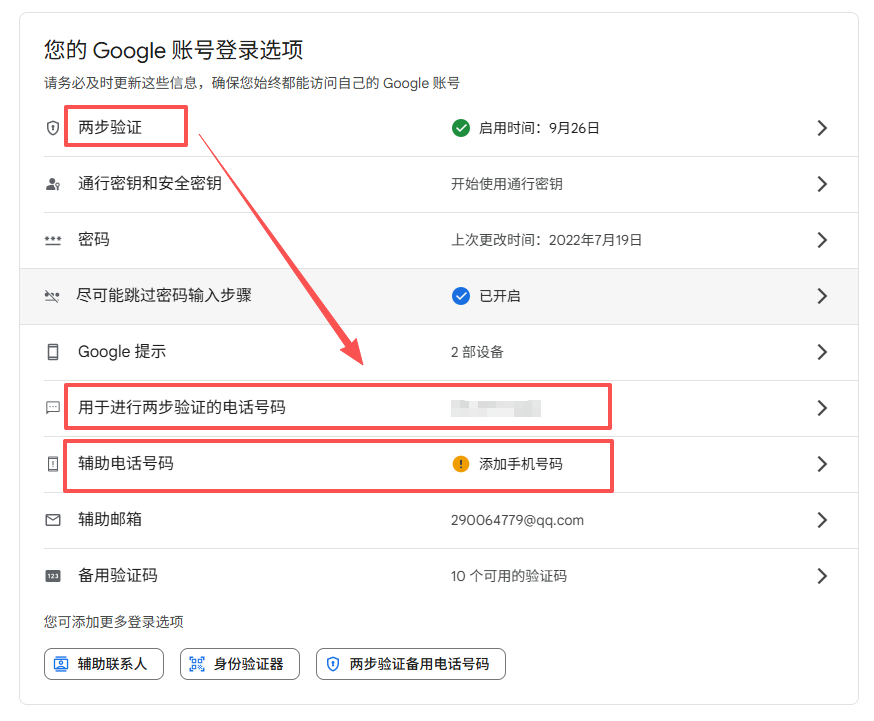Click the passkey icon beside 通行密钥和安全密钥
The image size is (874, 721).
pos(53,184)
